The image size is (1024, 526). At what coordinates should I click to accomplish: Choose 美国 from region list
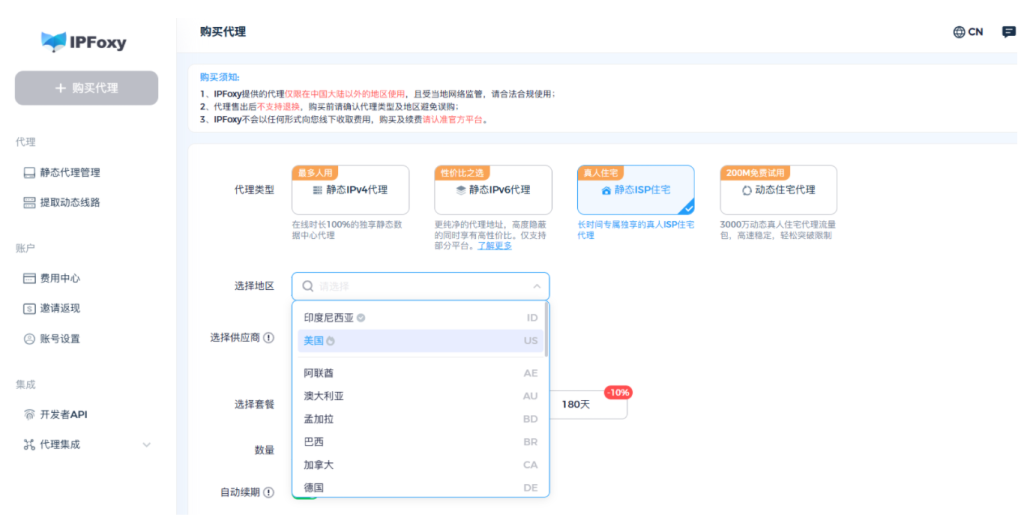click(421, 340)
